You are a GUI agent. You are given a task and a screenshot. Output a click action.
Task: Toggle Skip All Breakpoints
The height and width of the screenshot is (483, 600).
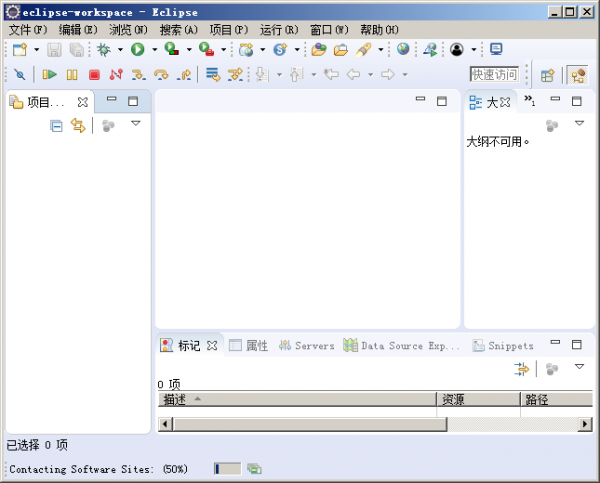pyautogui.click(x=20, y=74)
